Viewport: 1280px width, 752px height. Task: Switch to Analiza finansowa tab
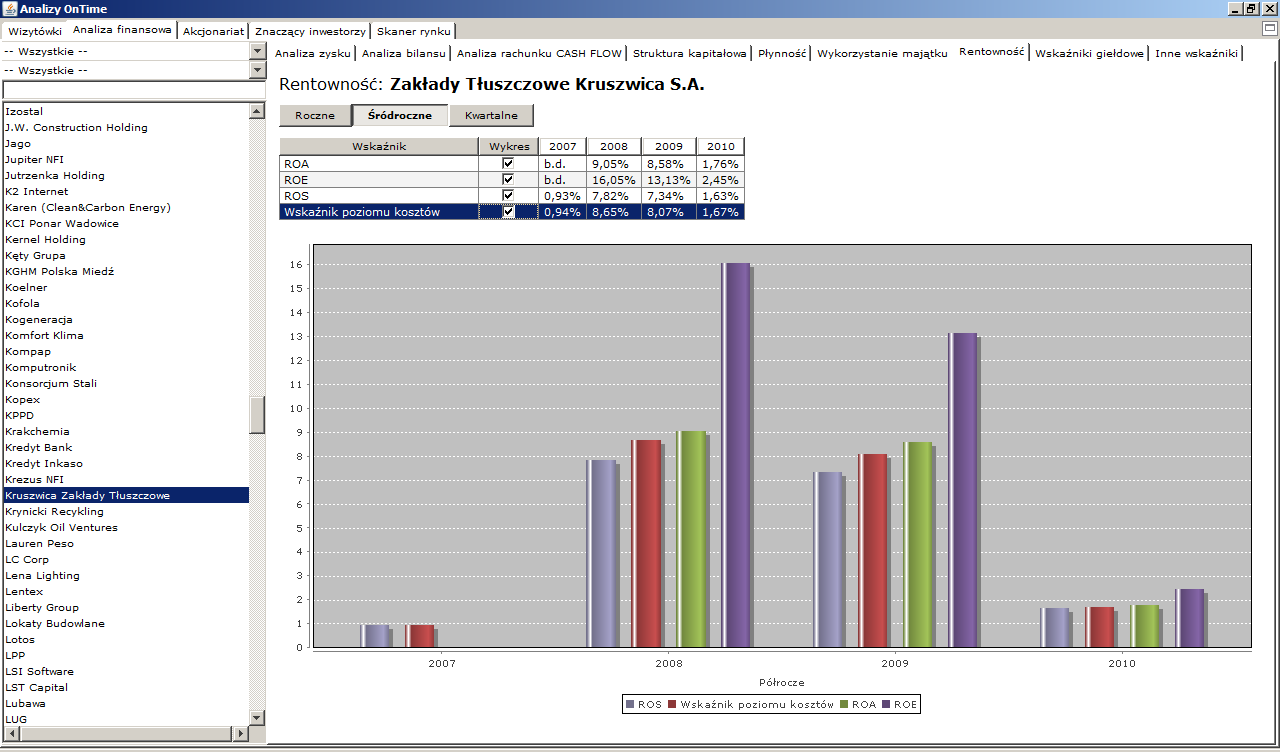coord(122,30)
